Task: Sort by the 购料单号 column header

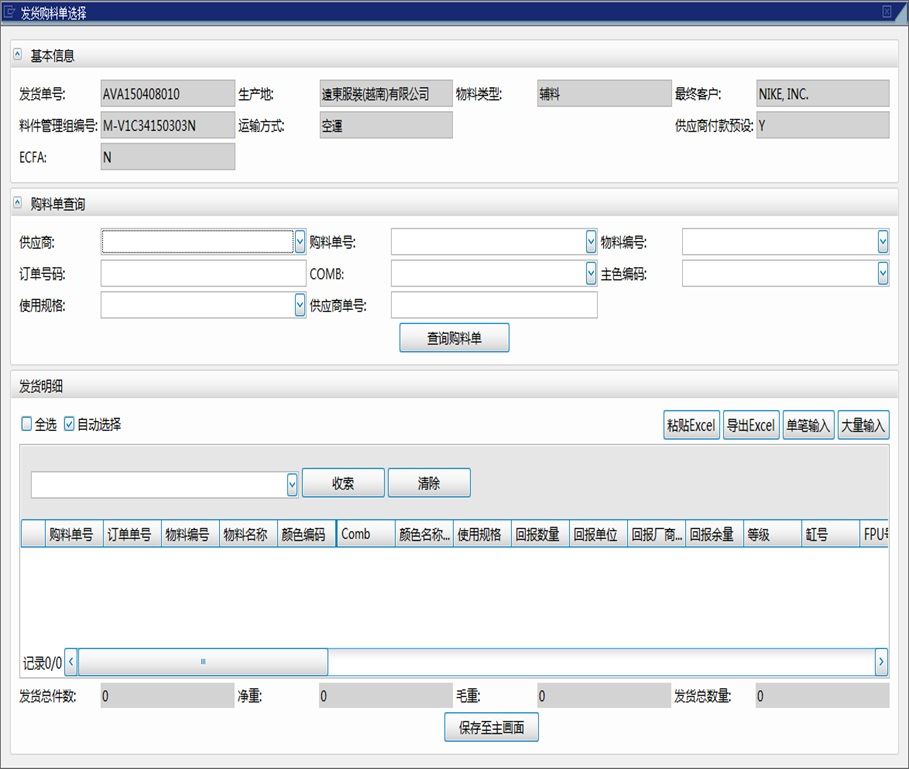Action: (74, 534)
